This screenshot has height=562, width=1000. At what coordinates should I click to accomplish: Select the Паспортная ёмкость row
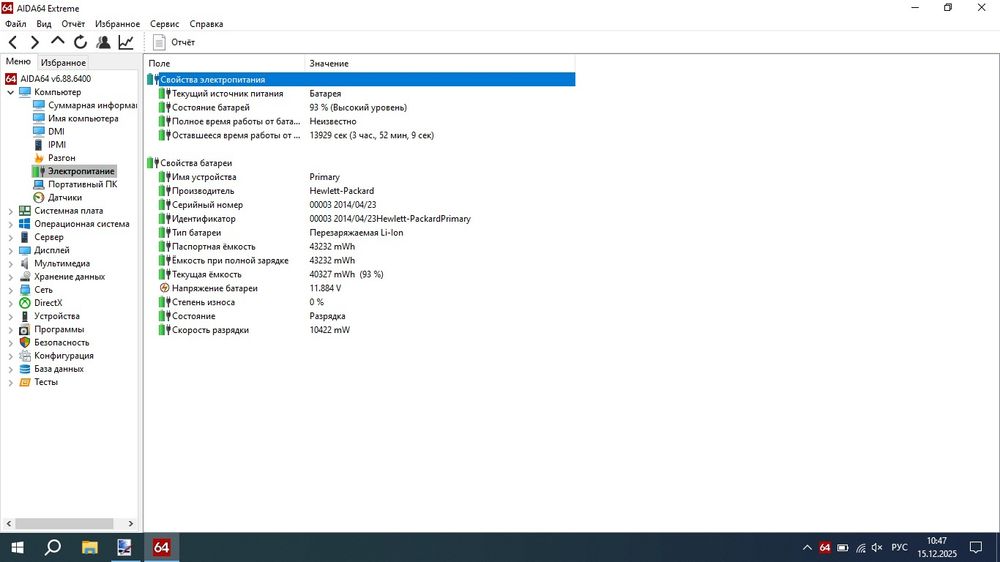pyautogui.click(x=360, y=246)
